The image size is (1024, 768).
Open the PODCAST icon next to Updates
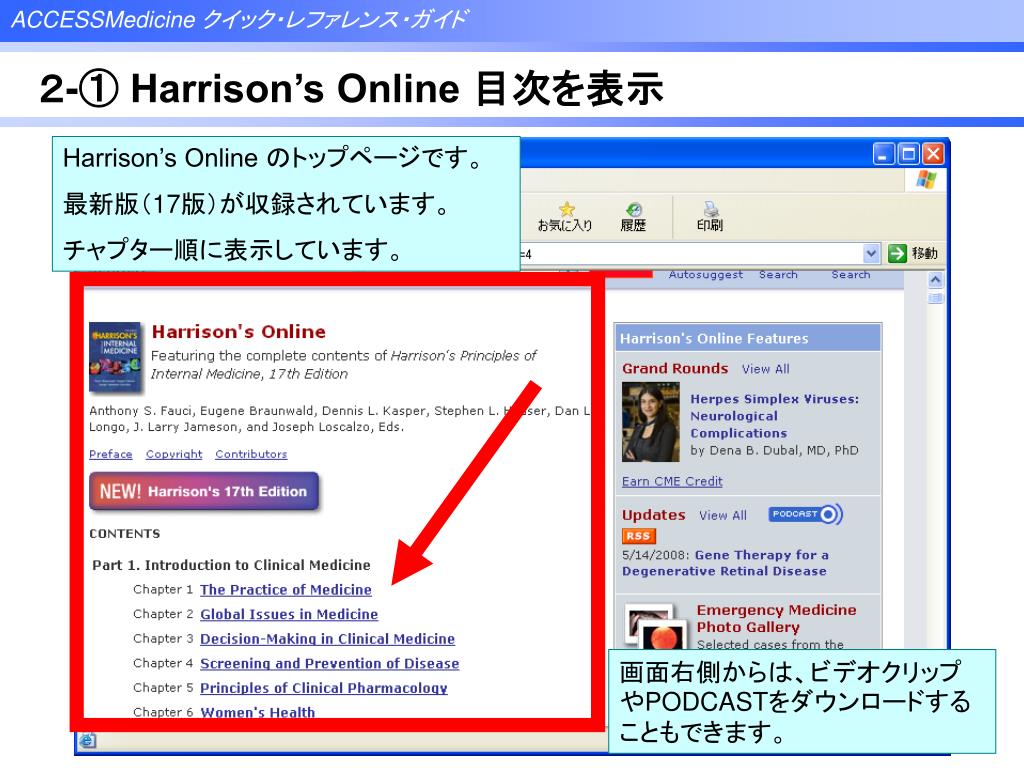805,515
